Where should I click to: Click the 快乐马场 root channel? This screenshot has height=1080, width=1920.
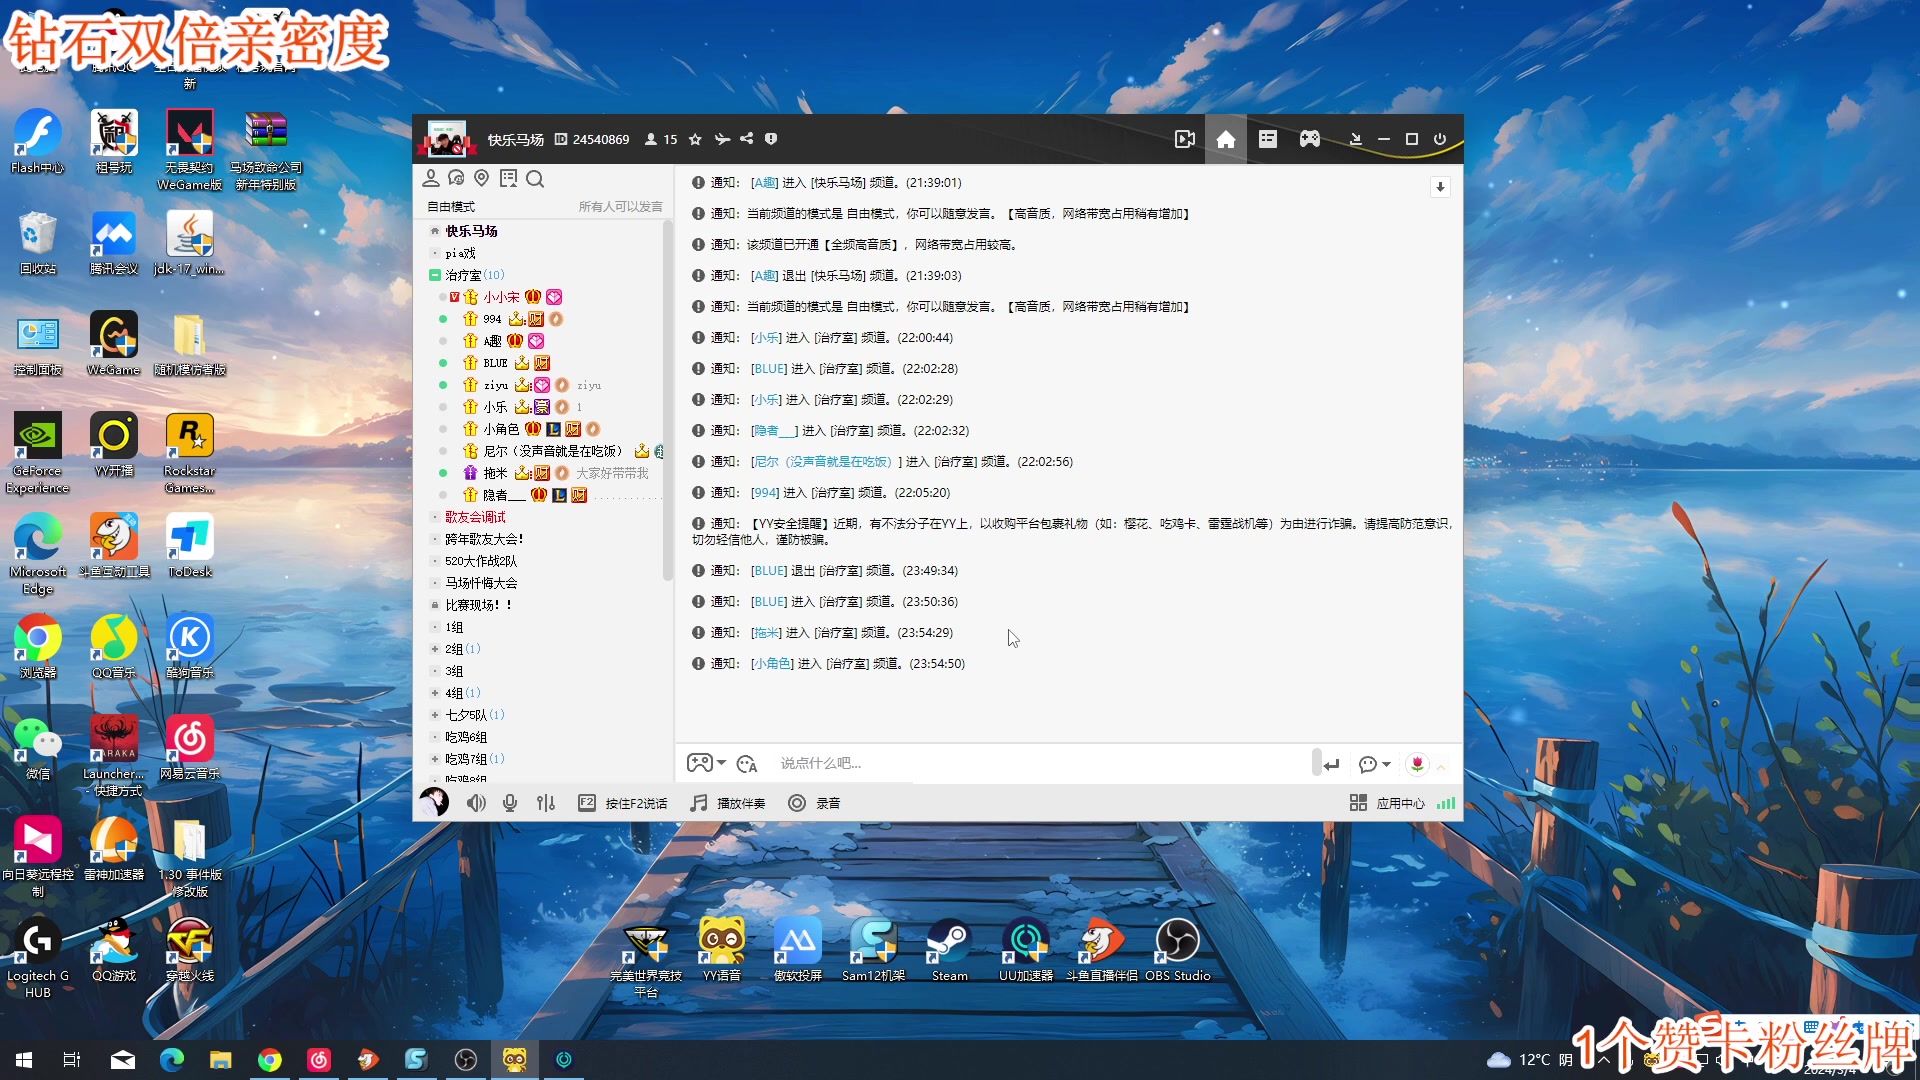[471, 231]
